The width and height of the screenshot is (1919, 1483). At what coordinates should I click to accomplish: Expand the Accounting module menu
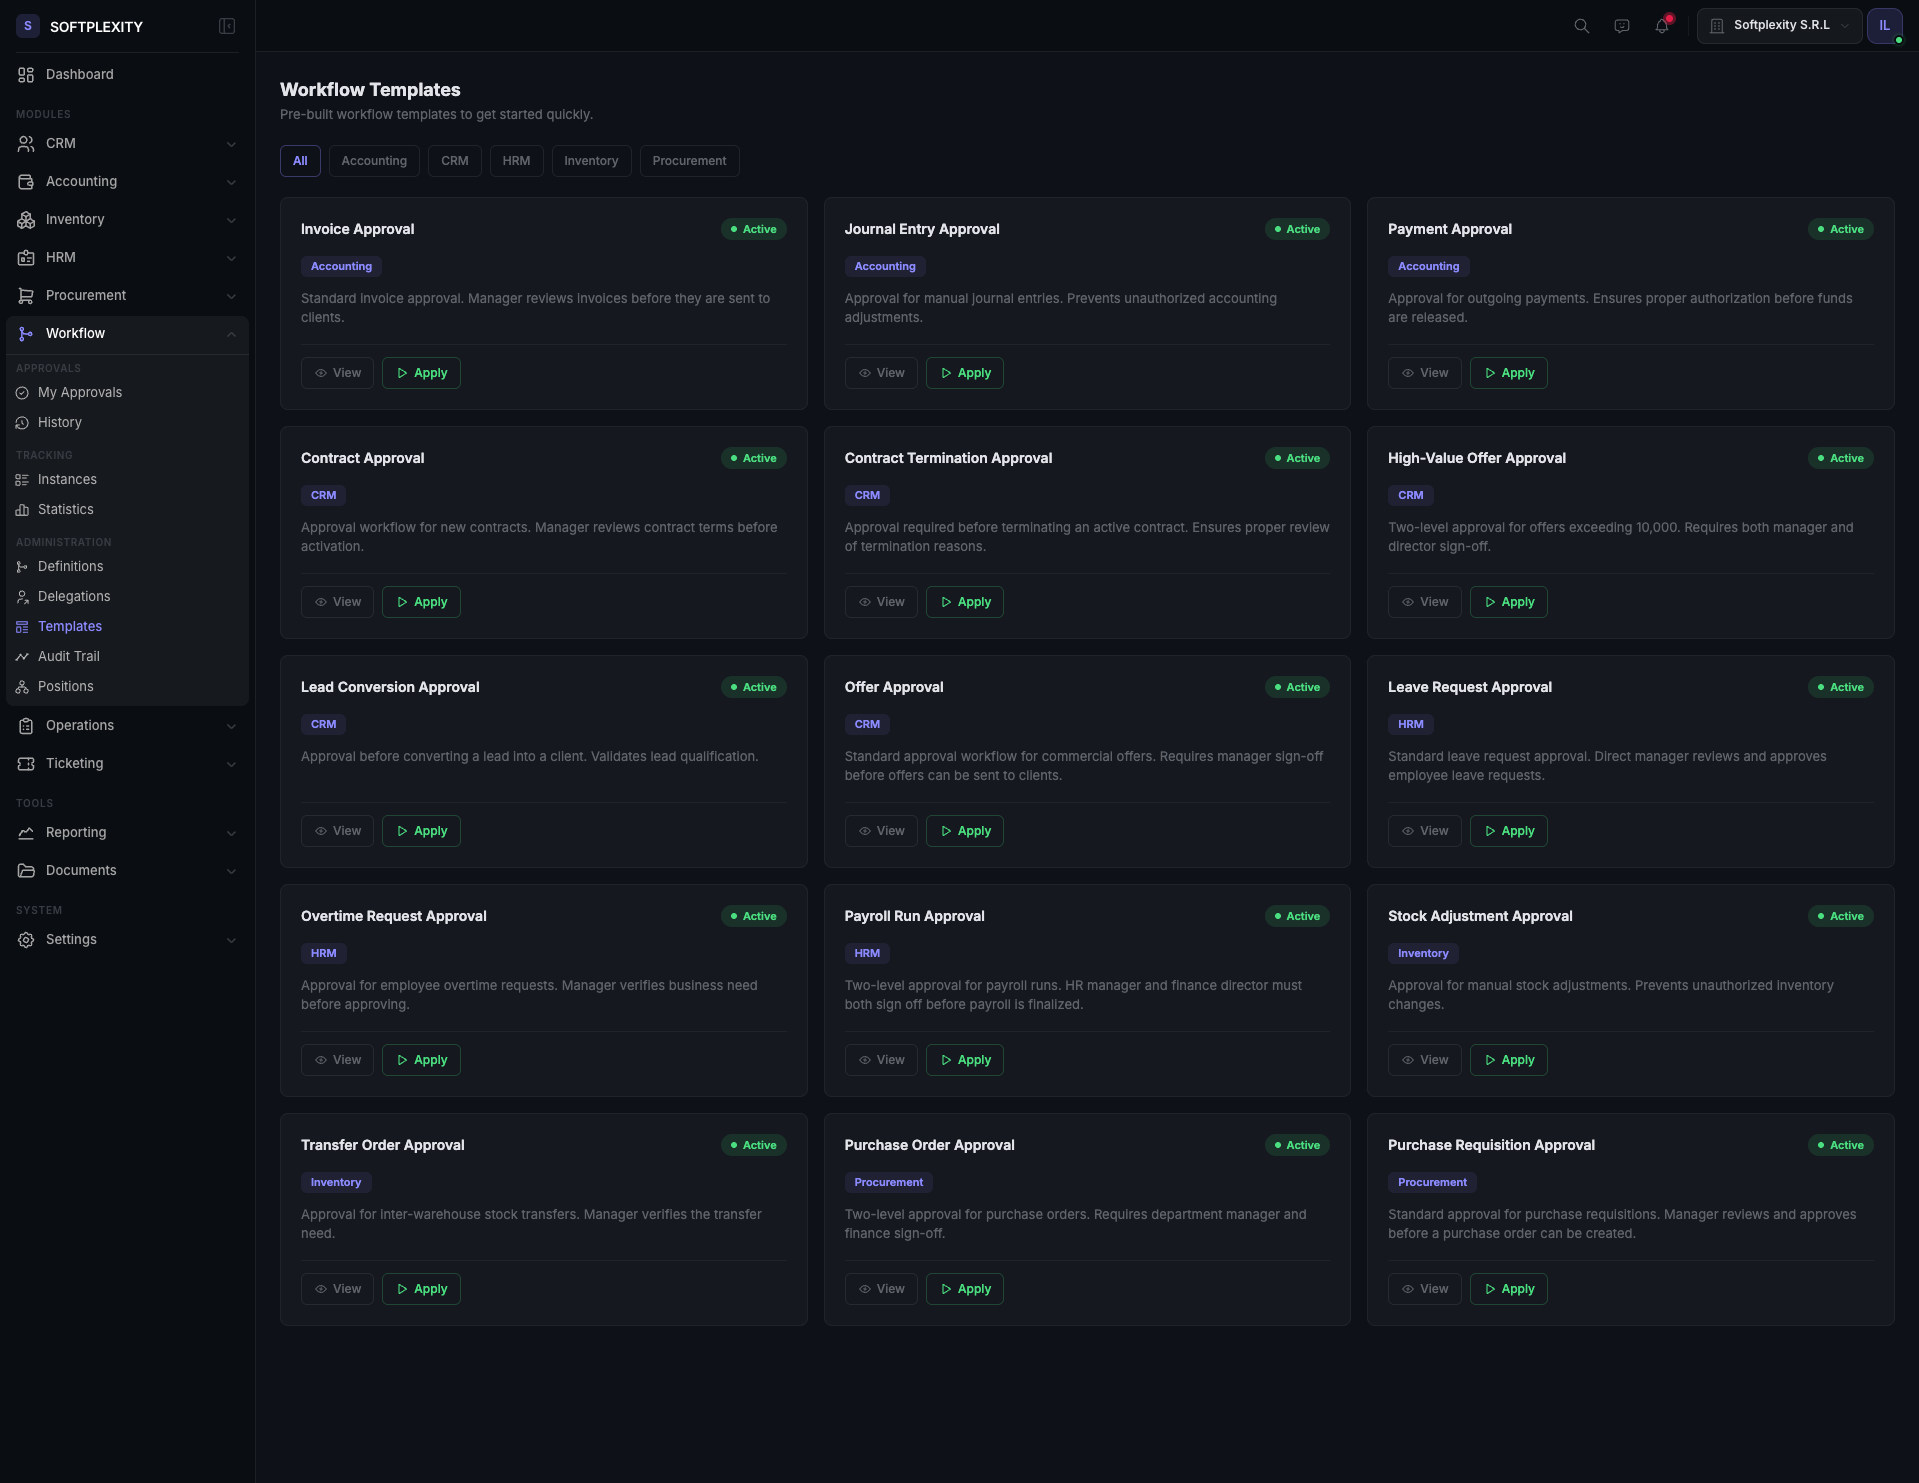point(125,181)
